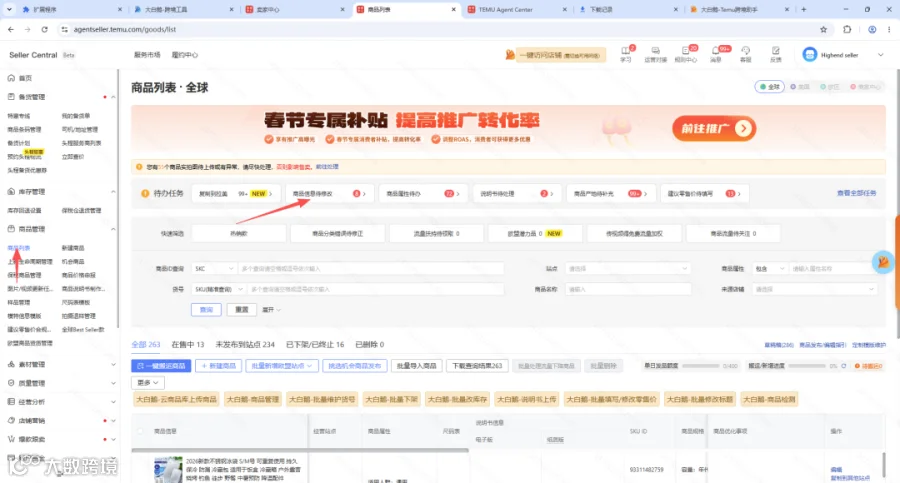Screen dimensions: 900x483
Task: Select the 欧区 region option
Action: pyautogui.click(x=830, y=87)
